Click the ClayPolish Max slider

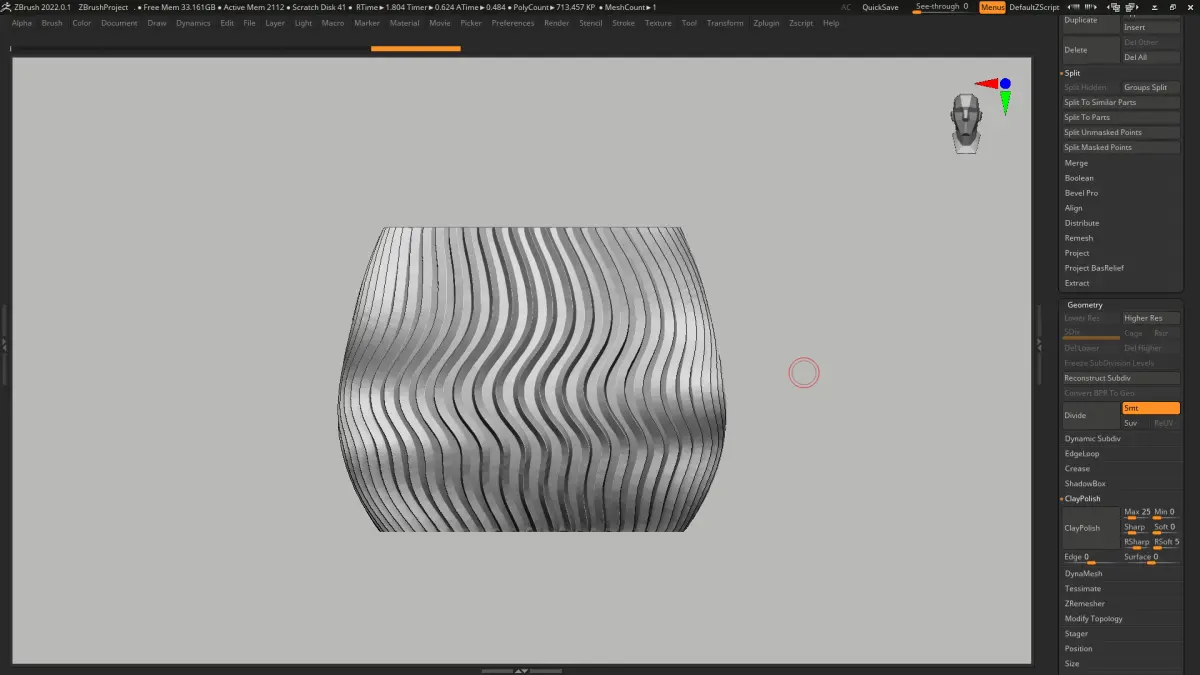[x=1136, y=513]
